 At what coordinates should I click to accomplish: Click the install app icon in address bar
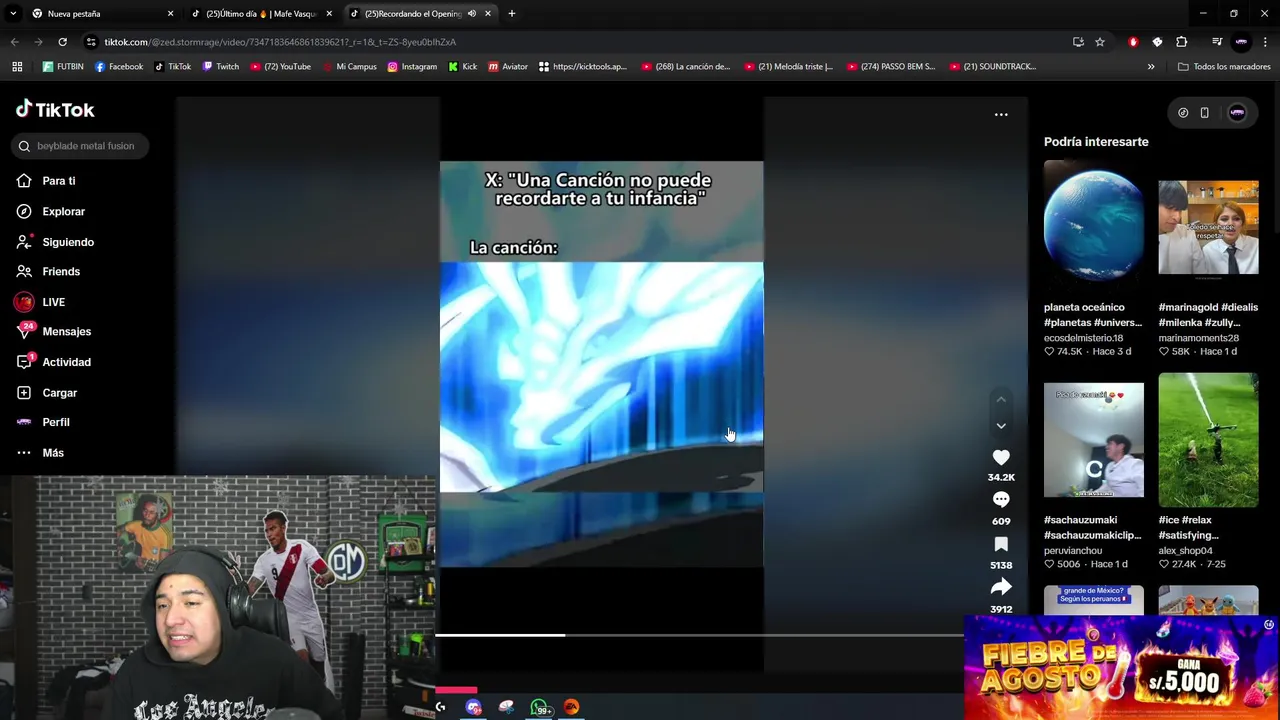coord(1078,42)
